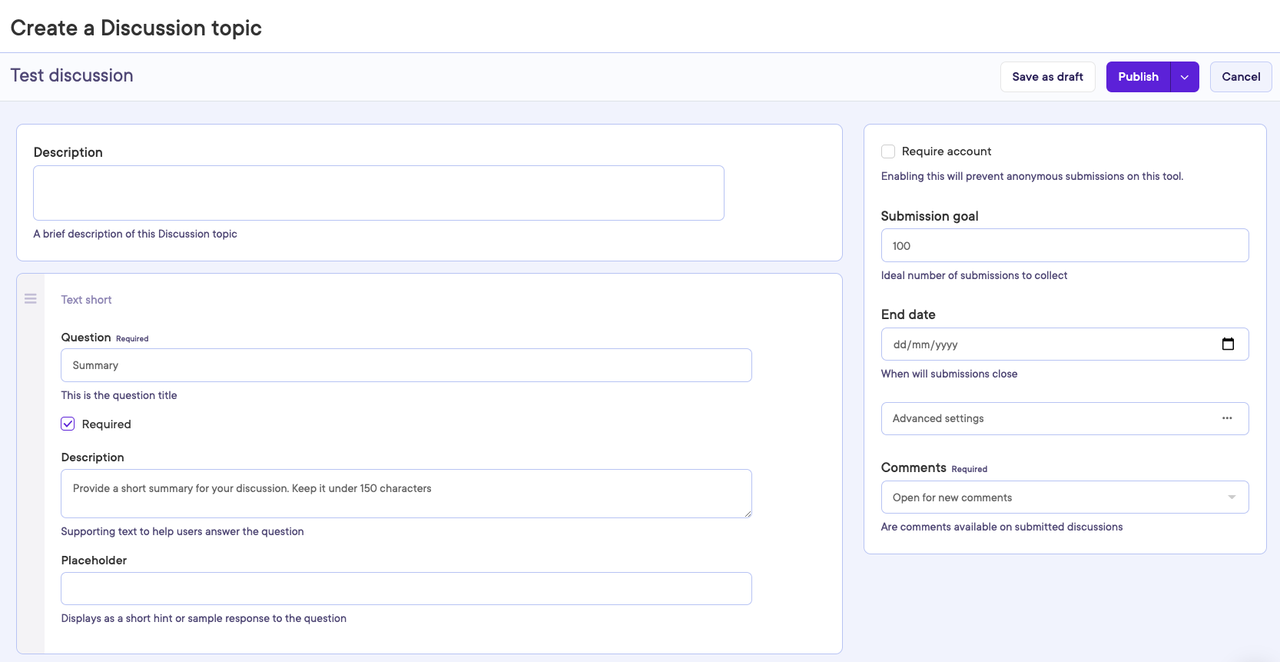Click the Publish button
This screenshot has width=1280, height=662.
[1137, 76]
